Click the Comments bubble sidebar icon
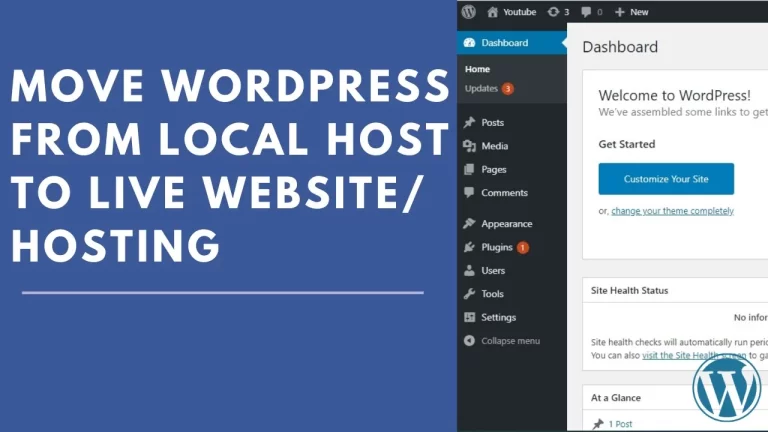The image size is (768, 432). click(469, 192)
